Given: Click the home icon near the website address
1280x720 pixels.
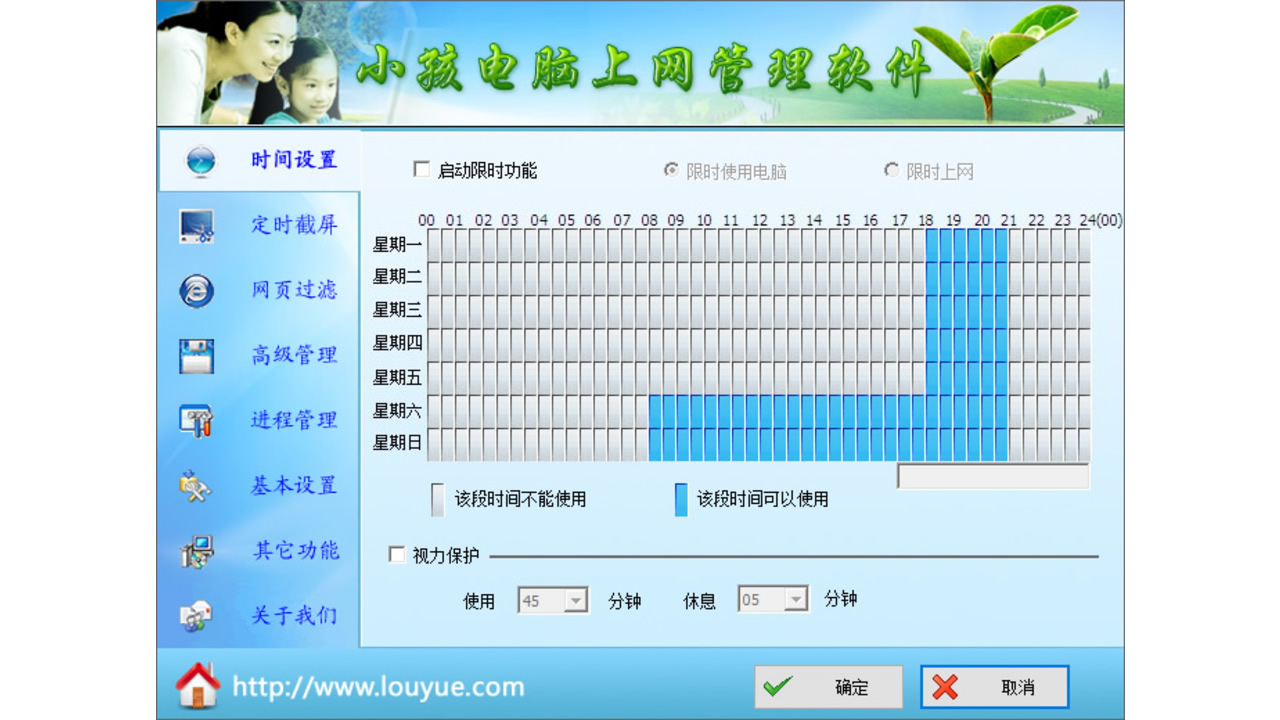Looking at the screenshot, I should pyautogui.click(x=200, y=687).
